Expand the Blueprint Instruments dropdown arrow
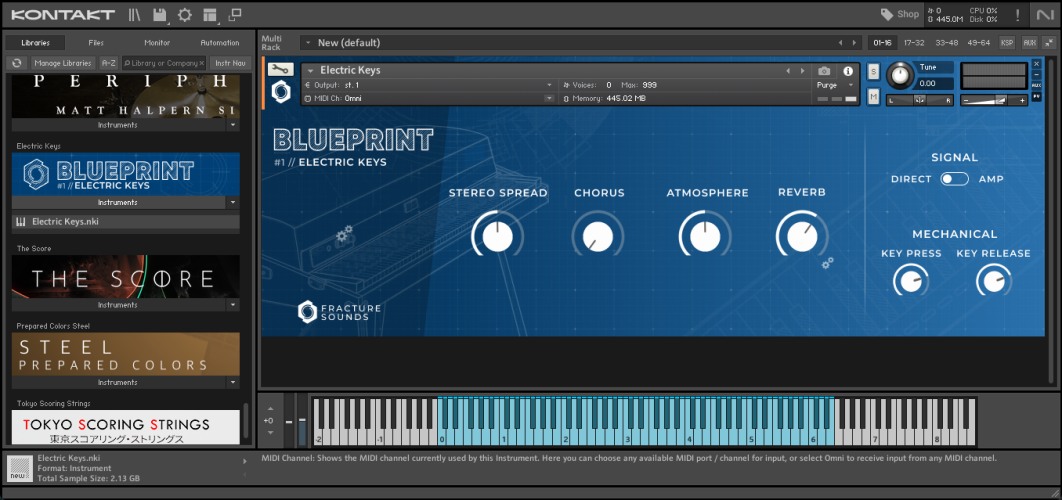The width and height of the screenshot is (1062, 500). (x=232, y=202)
